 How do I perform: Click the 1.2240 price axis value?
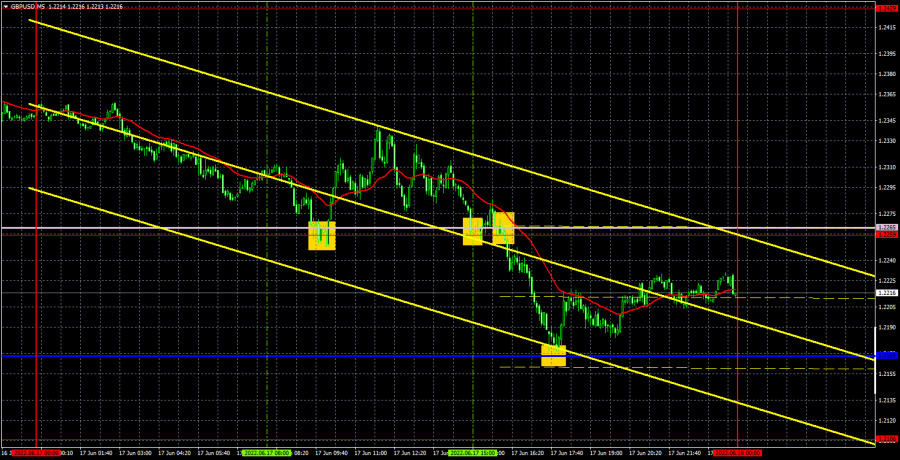coord(886,261)
